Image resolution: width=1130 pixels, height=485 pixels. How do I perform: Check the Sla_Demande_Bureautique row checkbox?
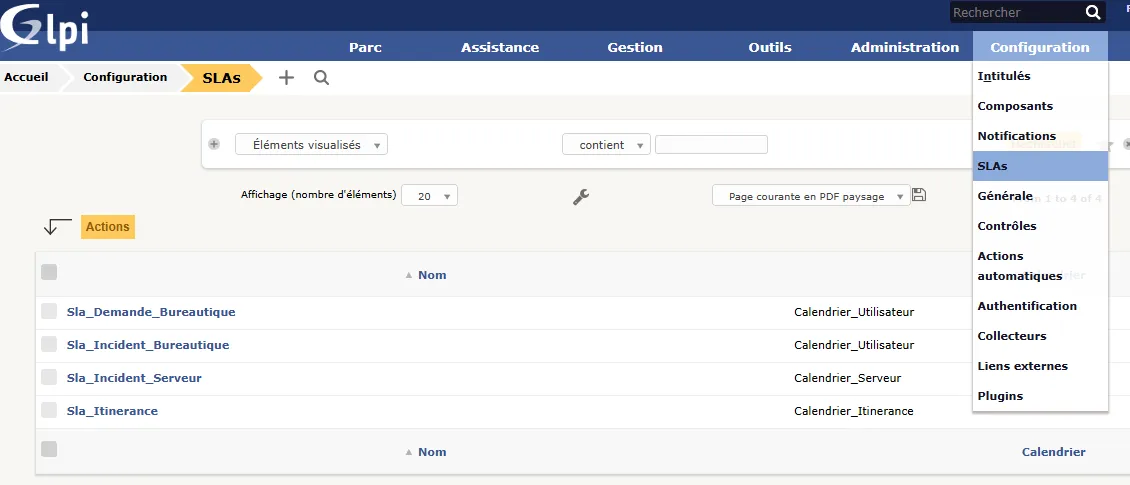tap(49, 311)
